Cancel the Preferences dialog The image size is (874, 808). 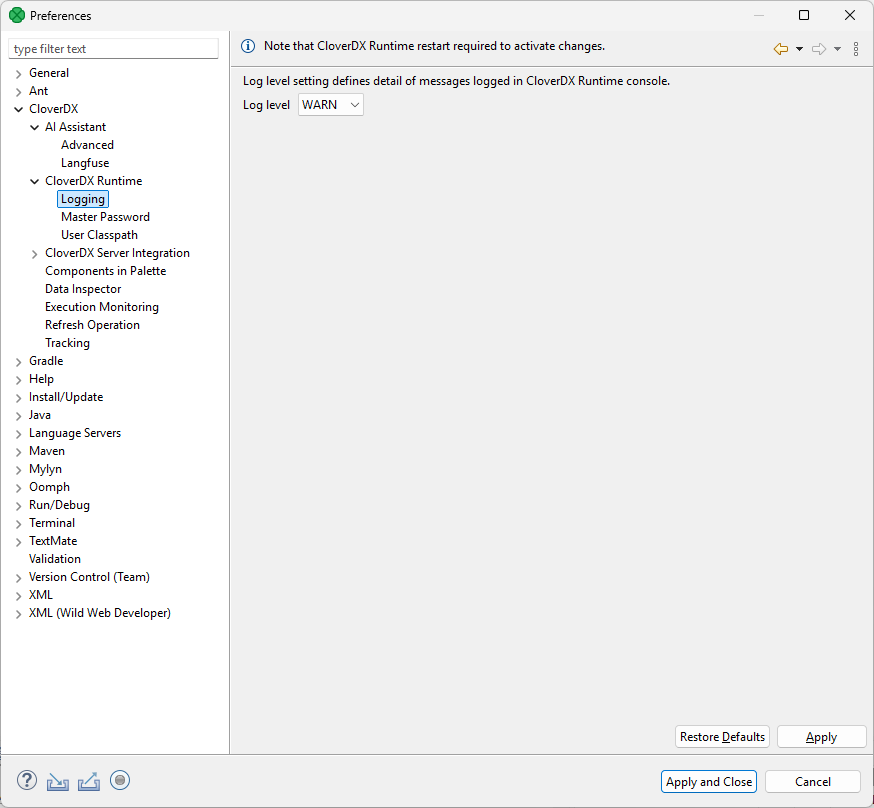(x=813, y=782)
